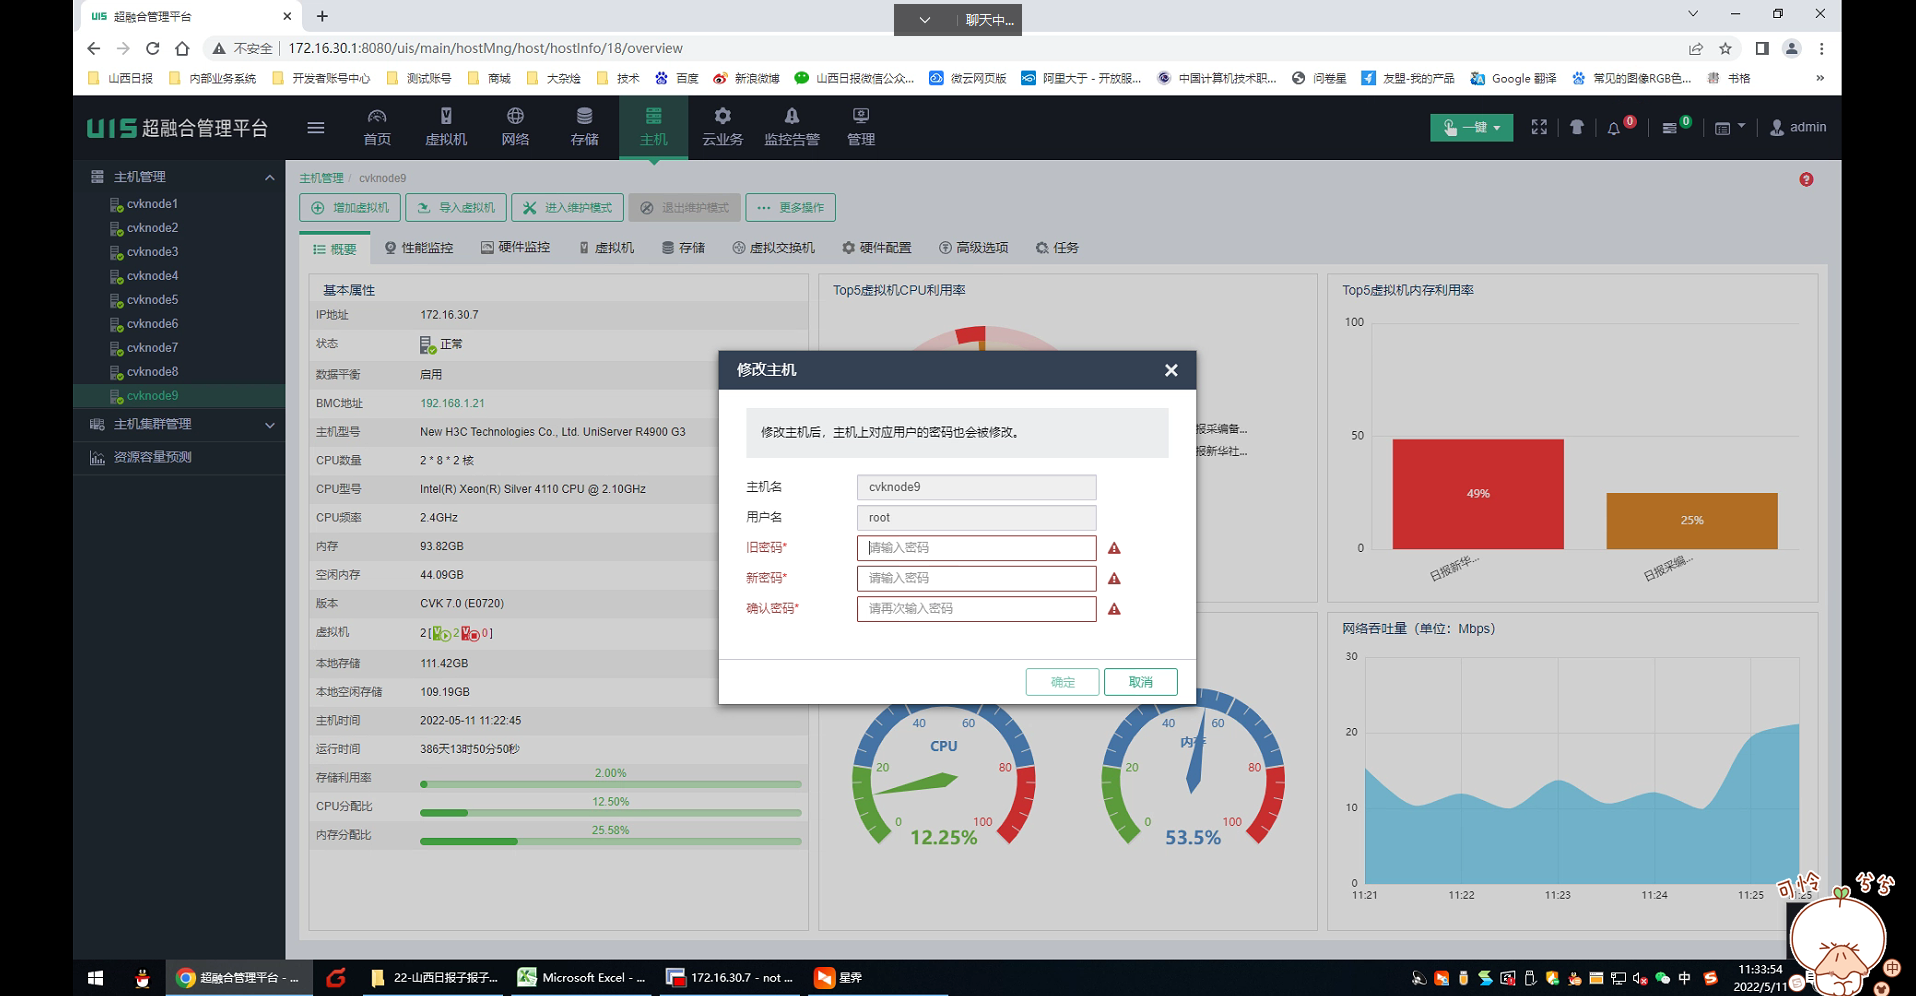Screen dimensions: 1916x996
Task: Switch to the 硬件配置 tab
Action: (876, 248)
